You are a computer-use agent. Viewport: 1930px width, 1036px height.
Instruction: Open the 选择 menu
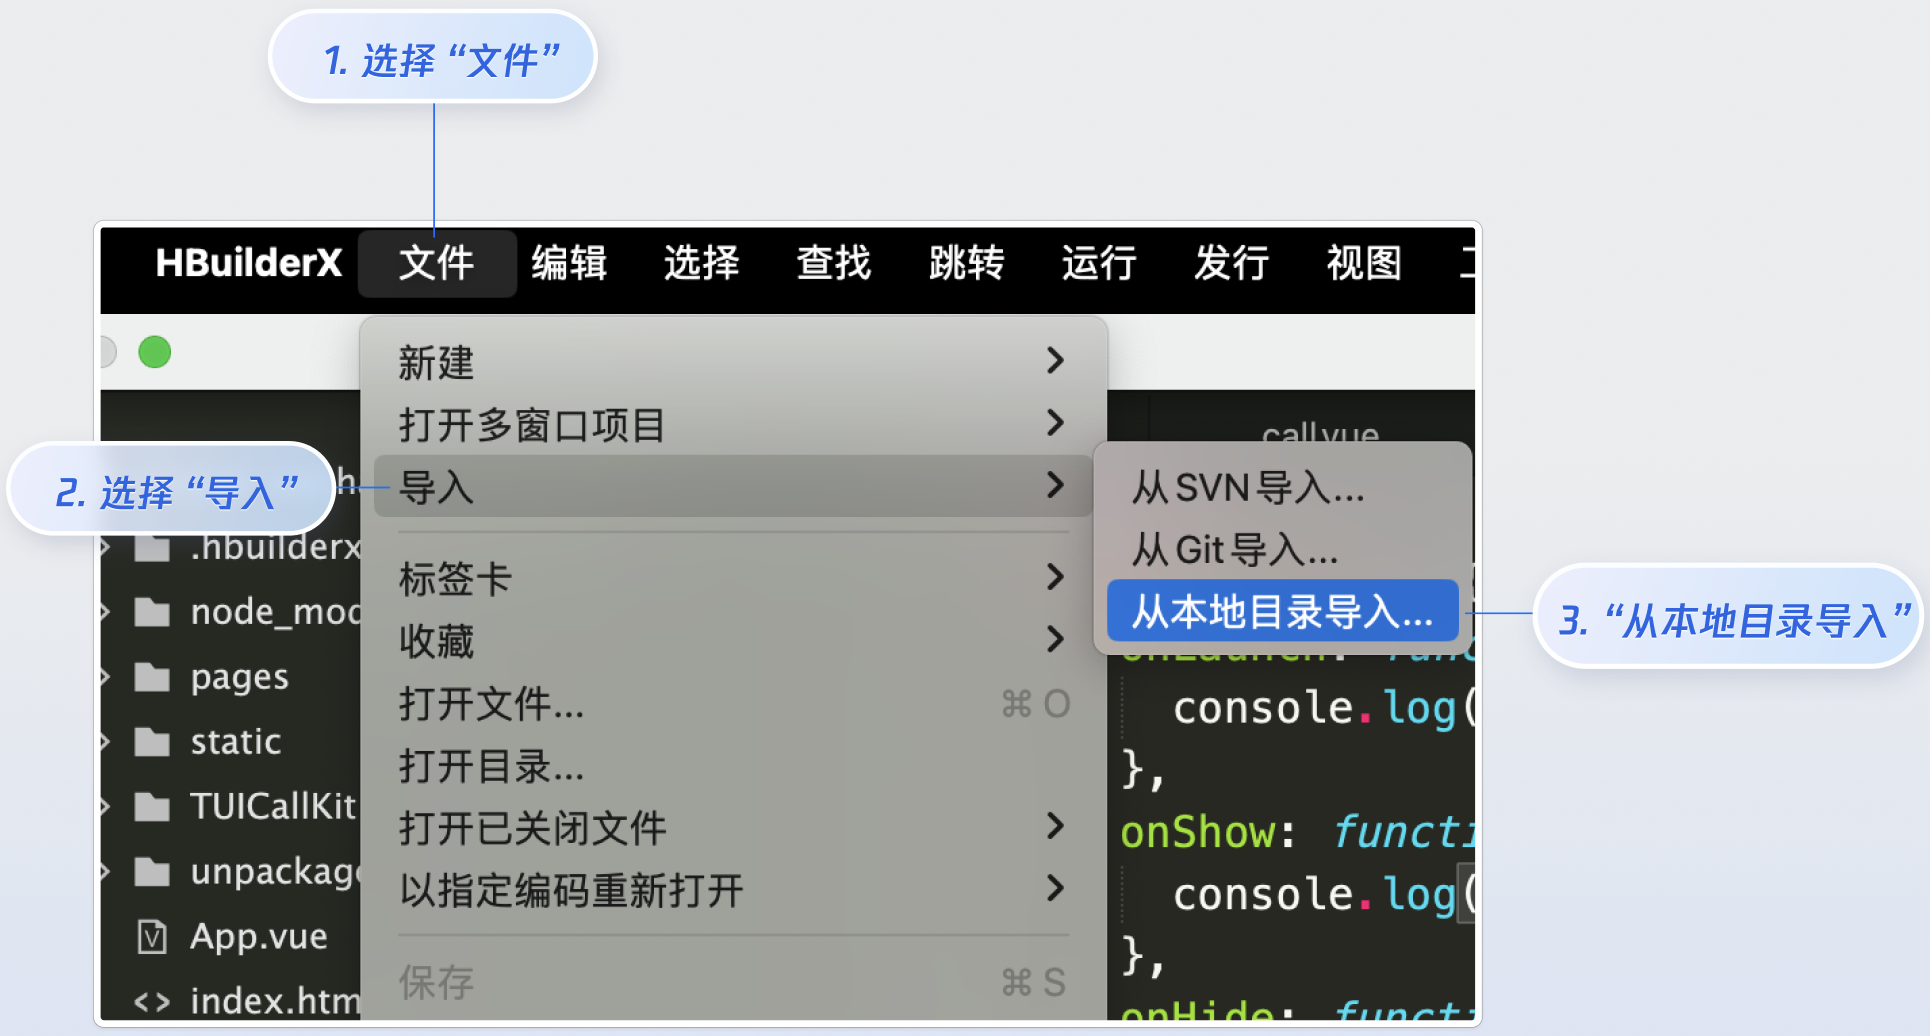[701, 263]
